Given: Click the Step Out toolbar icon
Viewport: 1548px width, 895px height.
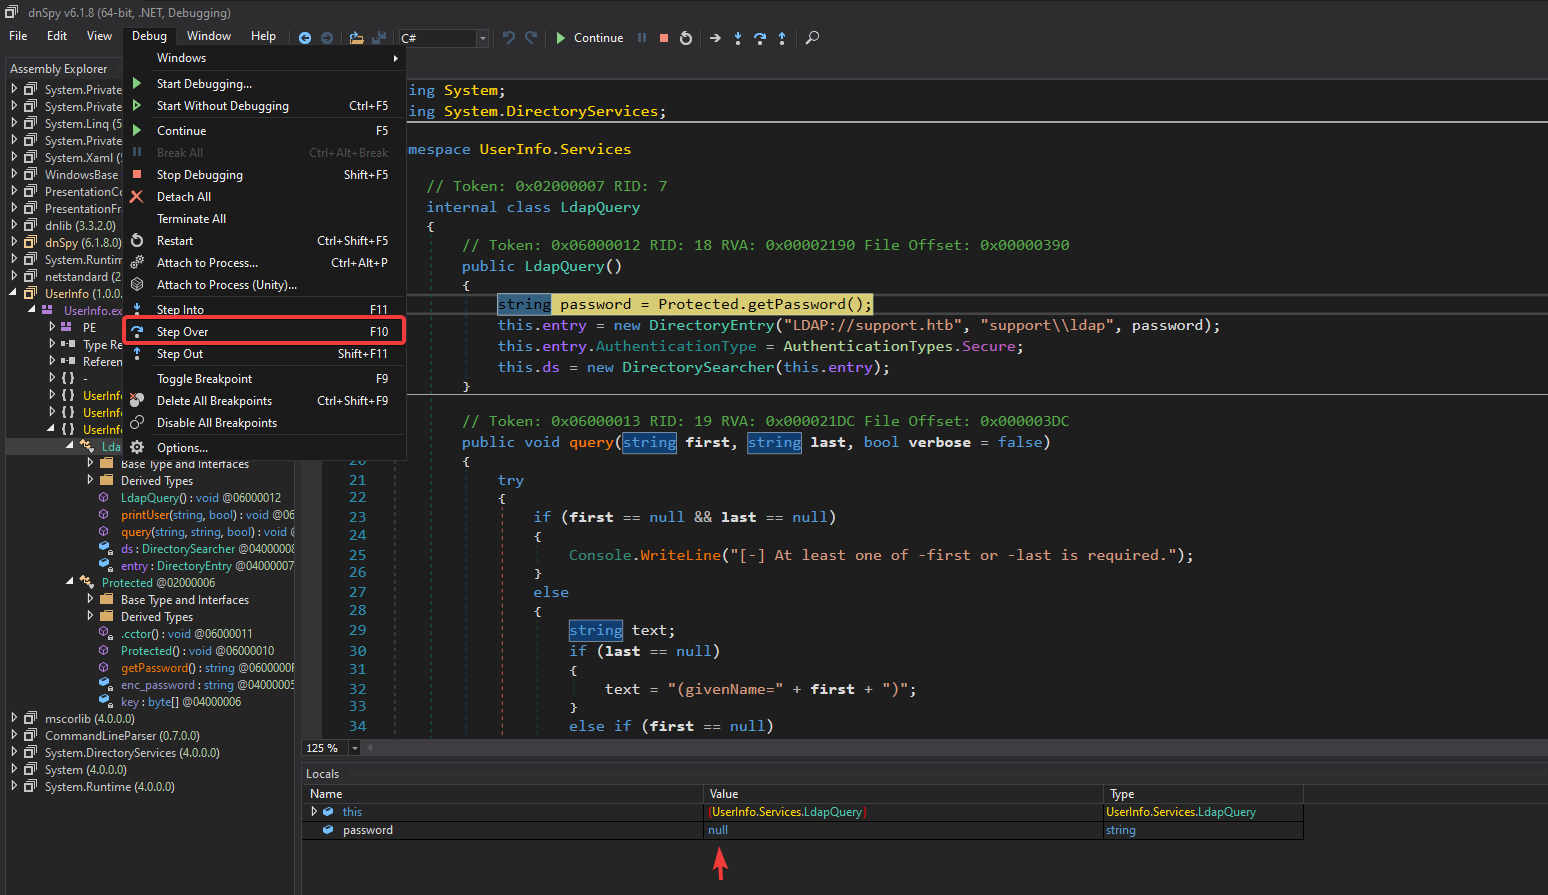Looking at the screenshot, I should pyautogui.click(x=782, y=38).
